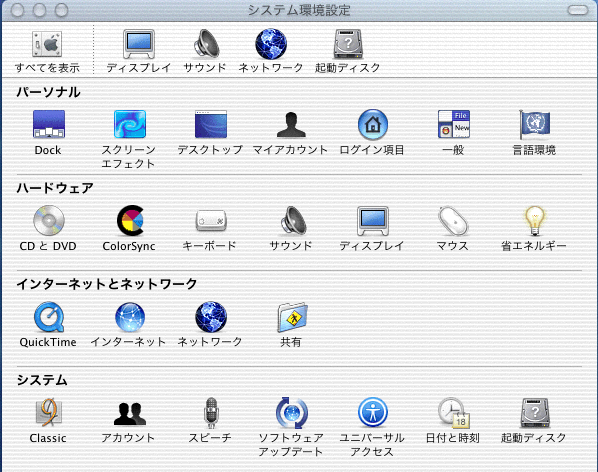Image resolution: width=598 pixels, height=472 pixels.
Task: Open ディスプレイ in the ハードウェア section
Action: click(x=373, y=221)
